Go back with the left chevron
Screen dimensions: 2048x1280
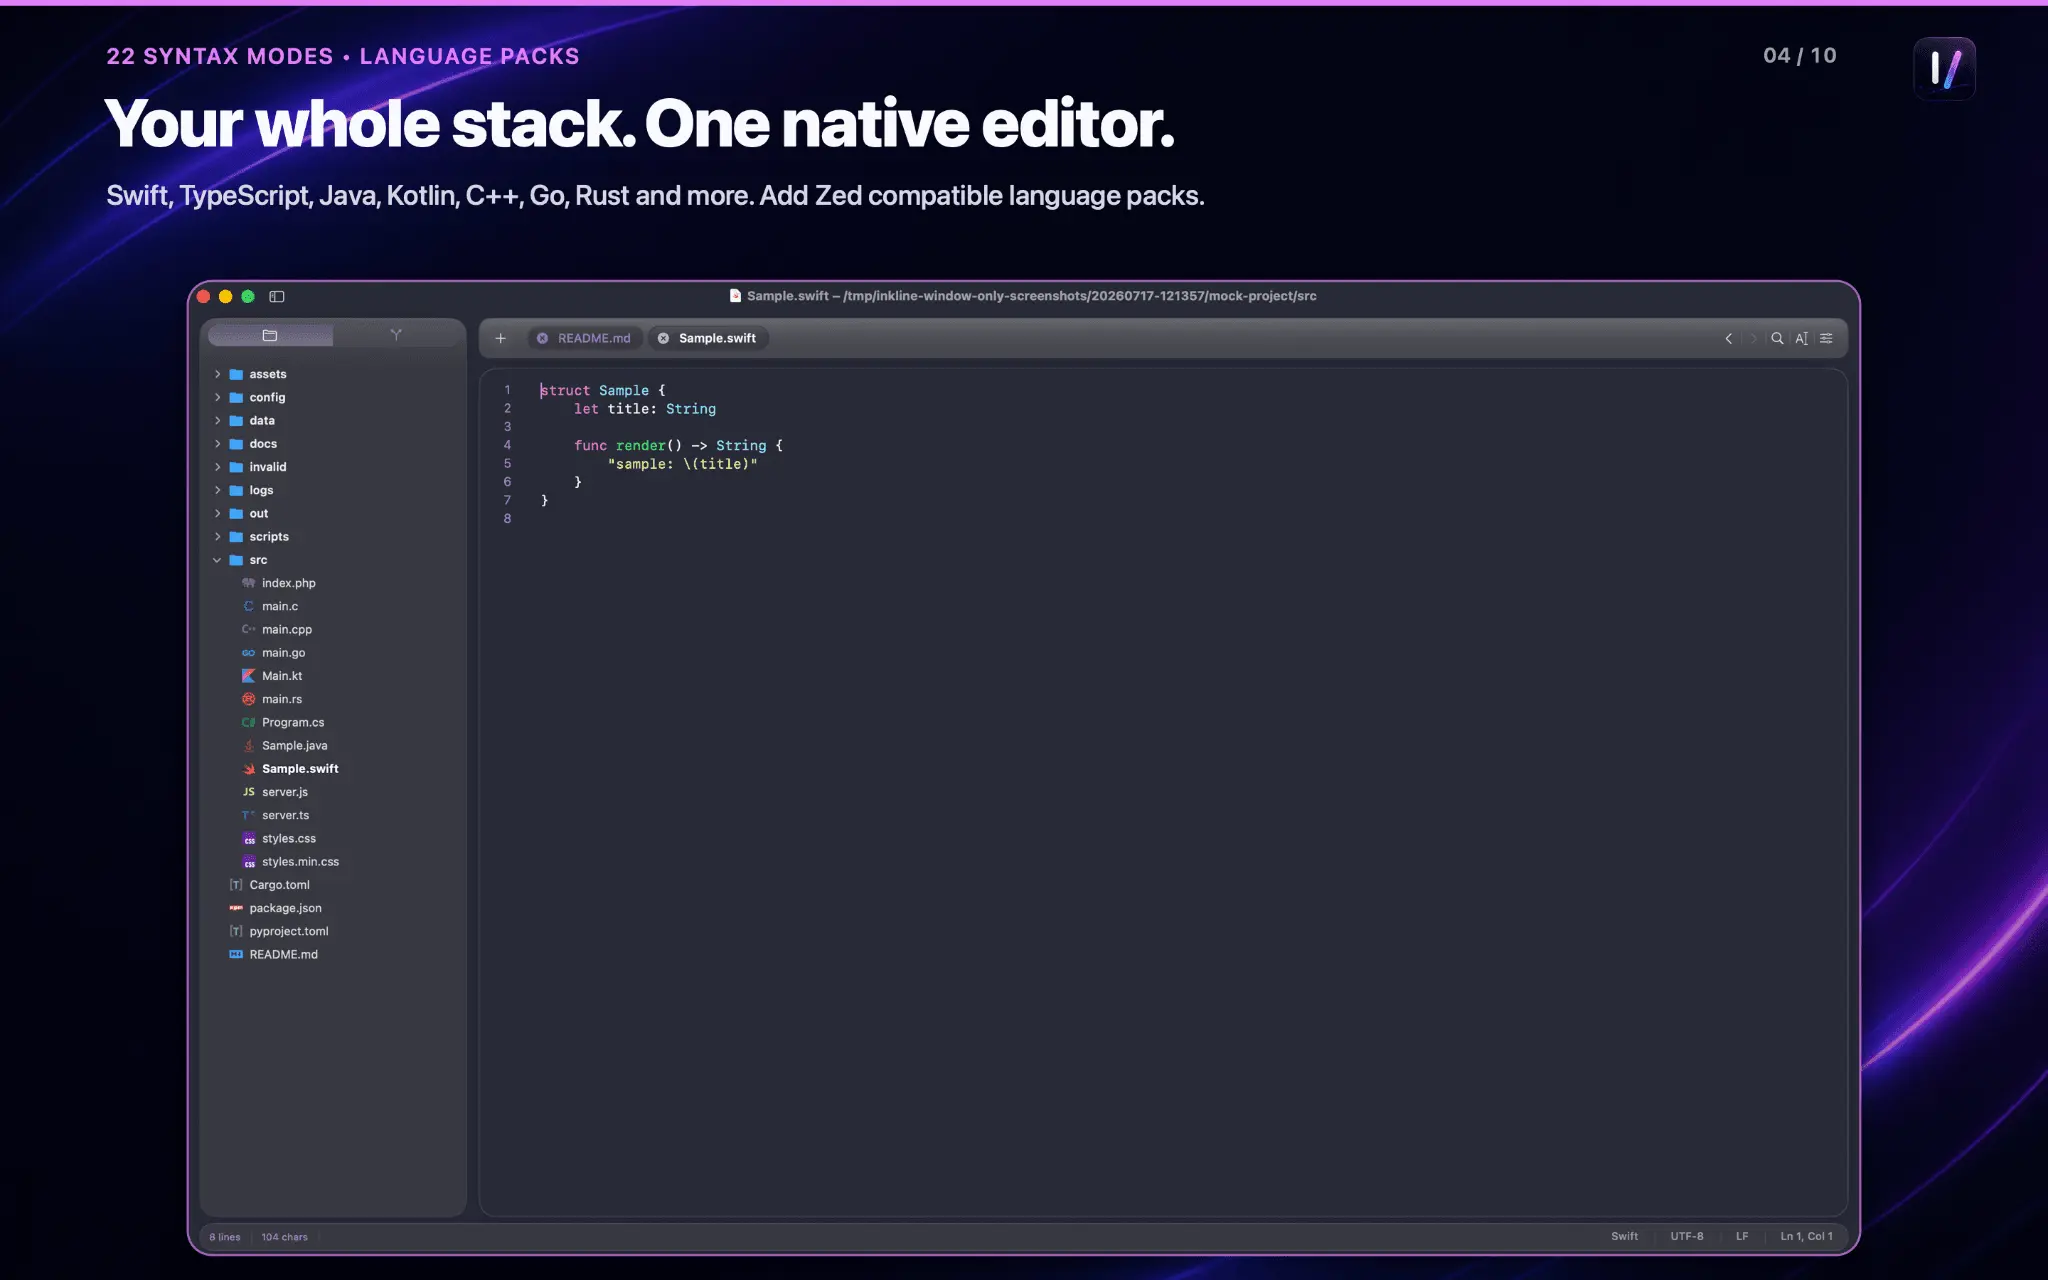[1728, 338]
